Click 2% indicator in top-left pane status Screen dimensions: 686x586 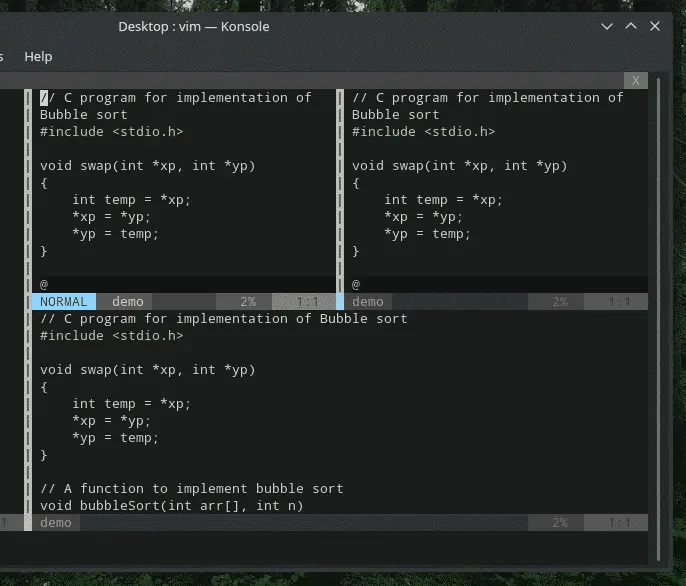pyautogui.click(x=248, y=302)
